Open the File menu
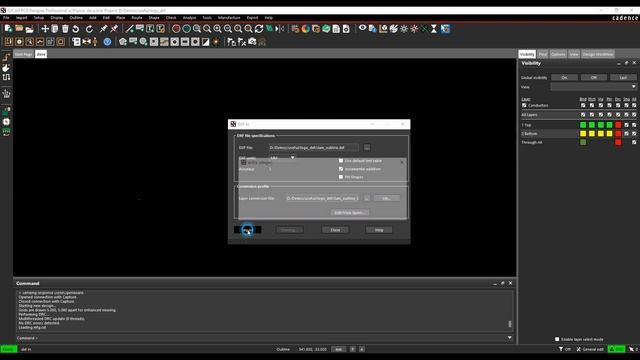This screenshot has height=360, width=640. coord(6,18)
